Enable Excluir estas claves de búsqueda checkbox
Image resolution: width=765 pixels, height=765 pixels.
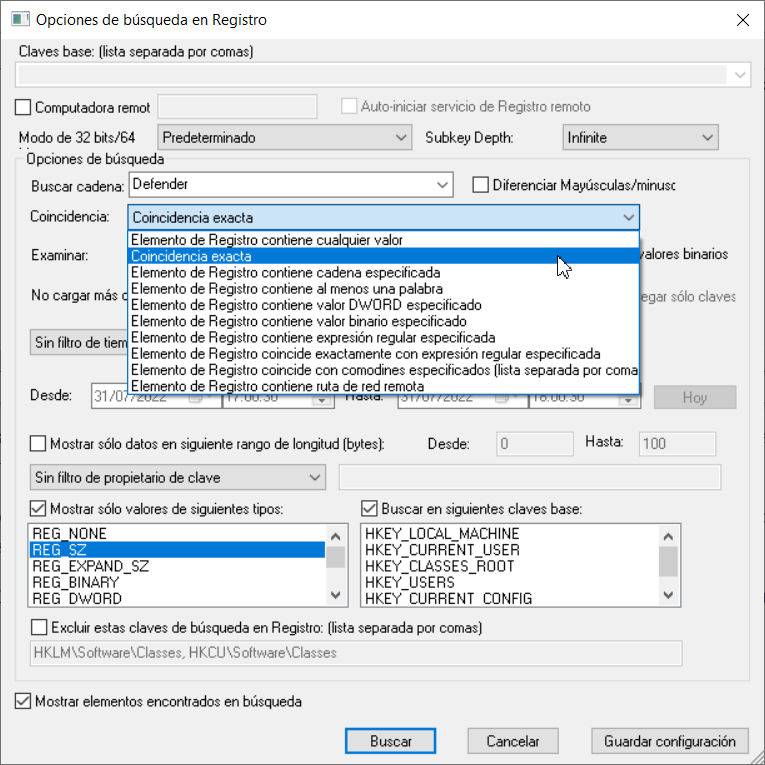[x=39, y=628]
